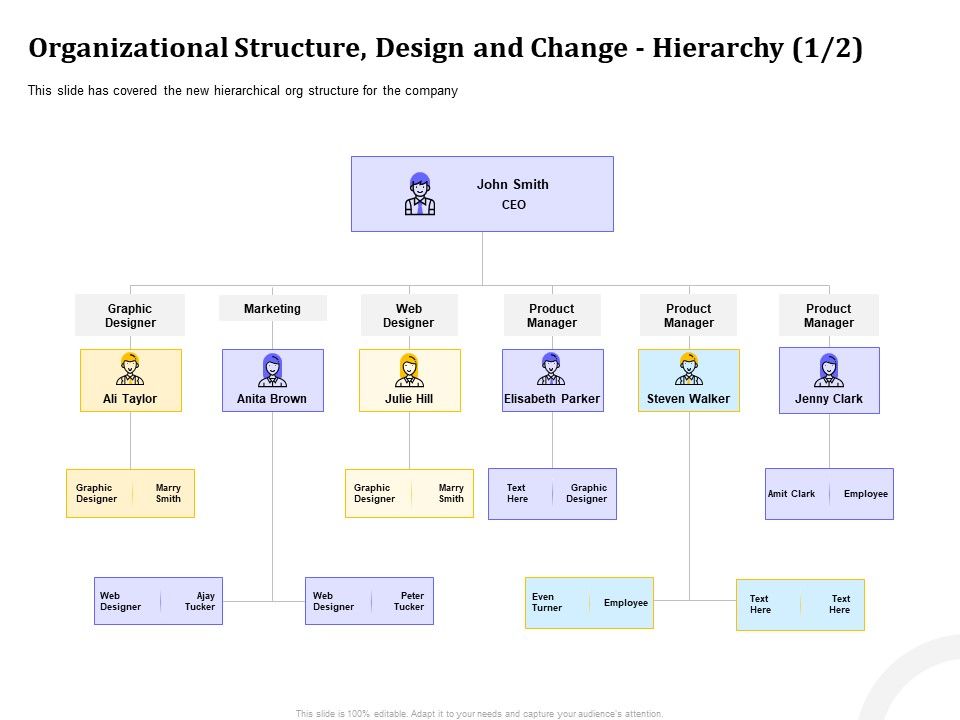Click the John Smith CEO avatar icon

(420, 193)
